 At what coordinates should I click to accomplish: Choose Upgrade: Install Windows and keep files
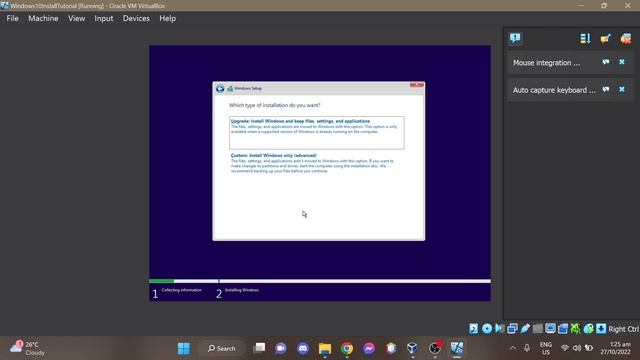click(317, 133)
